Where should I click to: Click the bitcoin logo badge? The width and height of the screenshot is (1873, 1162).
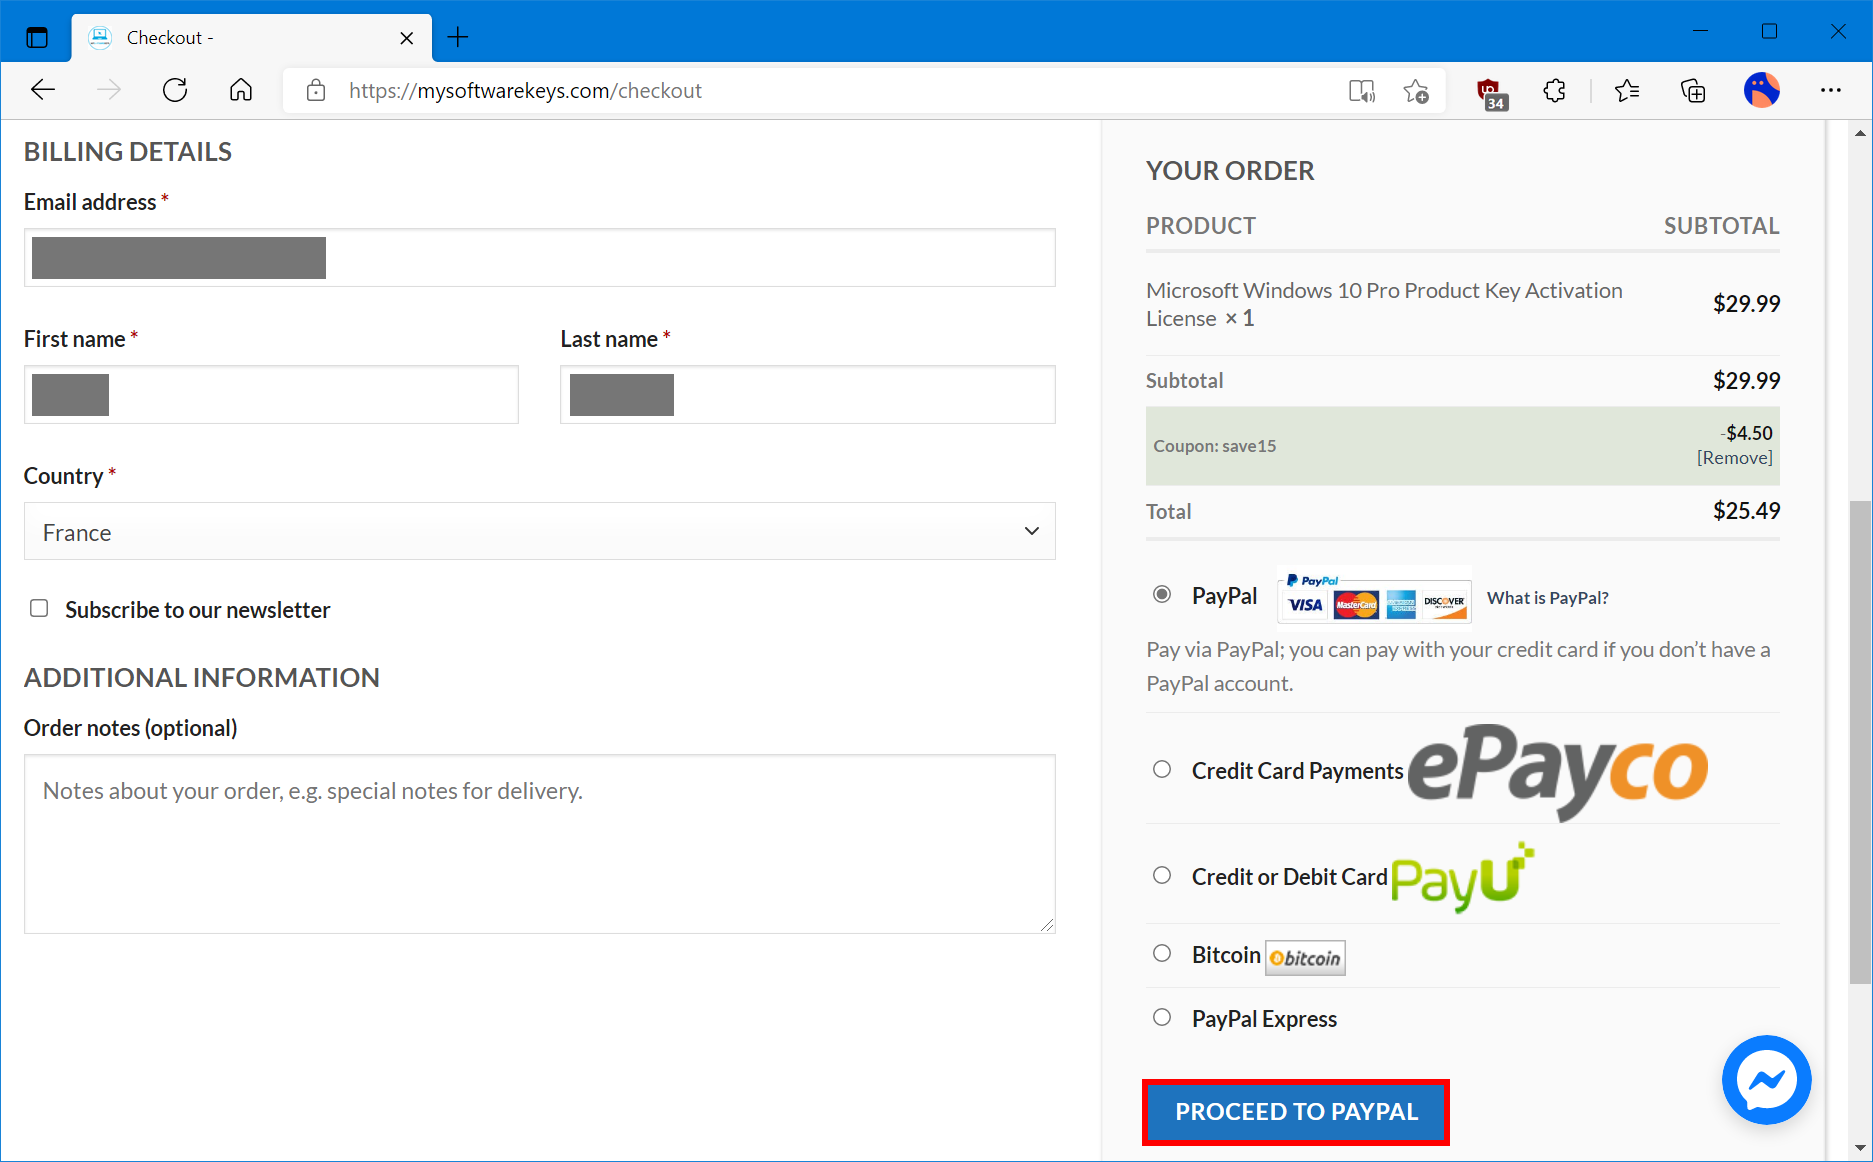coord(1305,958)
